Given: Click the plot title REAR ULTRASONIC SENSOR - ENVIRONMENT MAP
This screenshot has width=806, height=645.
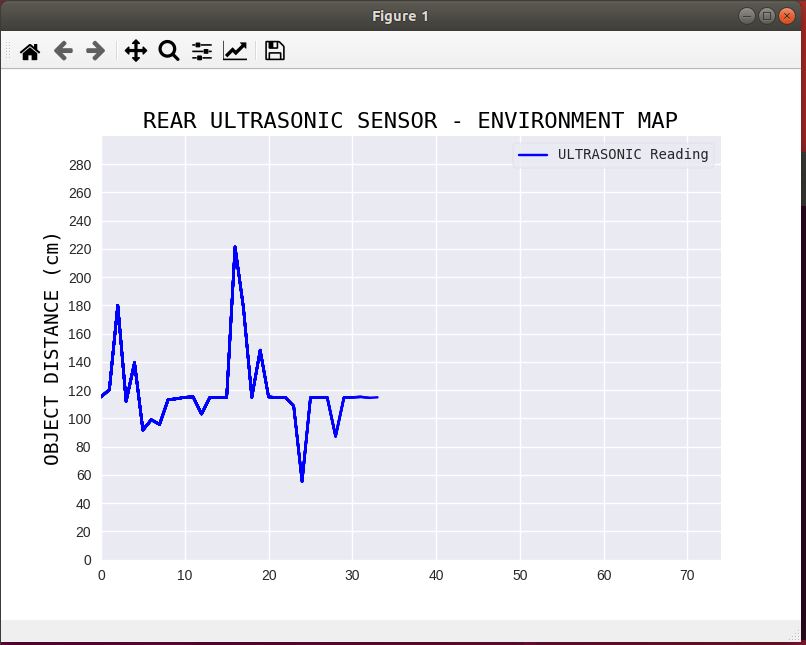Looking at the screenshot, I should 410,120.
